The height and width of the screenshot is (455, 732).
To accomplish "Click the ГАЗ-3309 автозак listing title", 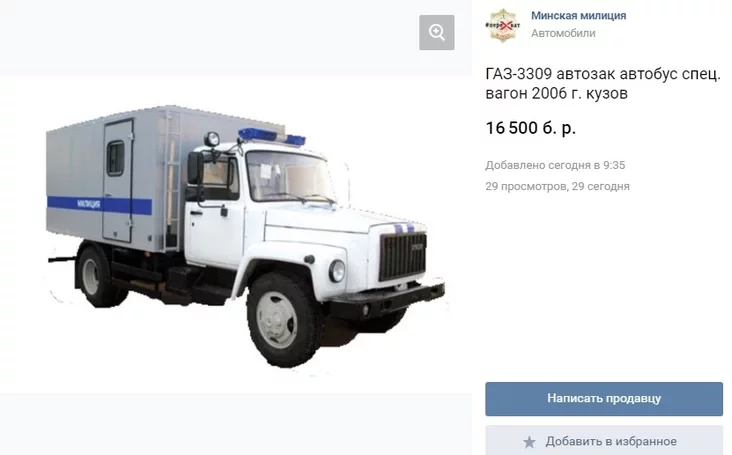I will [x=603, y=84].
